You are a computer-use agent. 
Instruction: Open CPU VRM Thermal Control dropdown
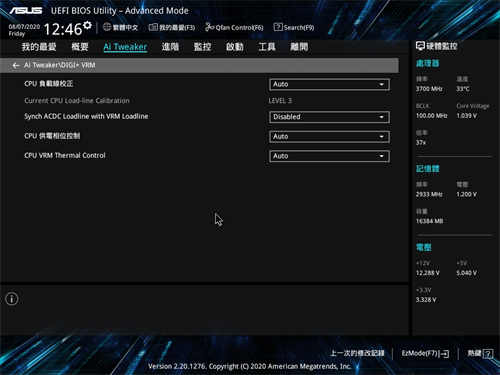coord(329,156)
